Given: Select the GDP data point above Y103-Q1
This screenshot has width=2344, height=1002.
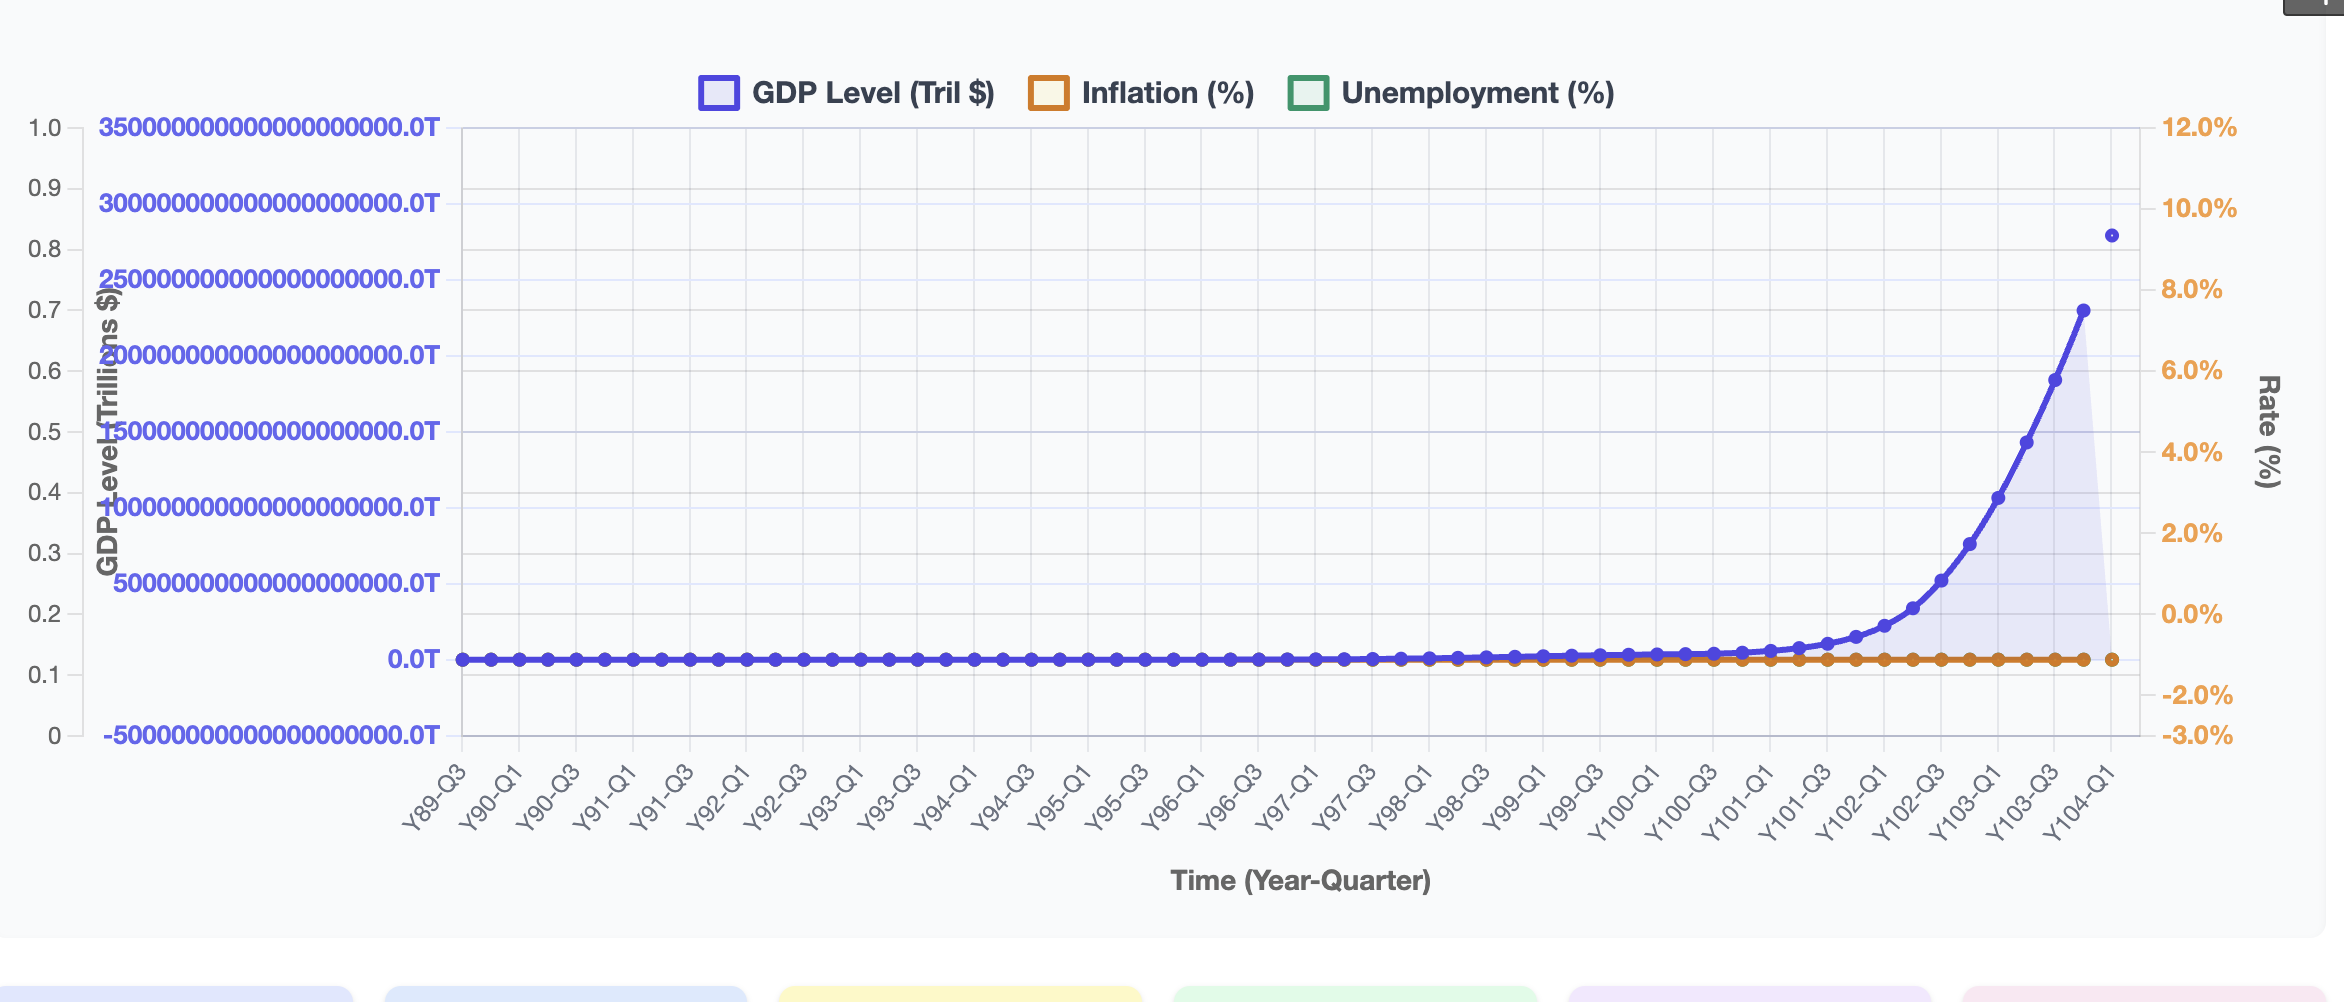Looking at the screenshot, I should (x=1998, y=498).
